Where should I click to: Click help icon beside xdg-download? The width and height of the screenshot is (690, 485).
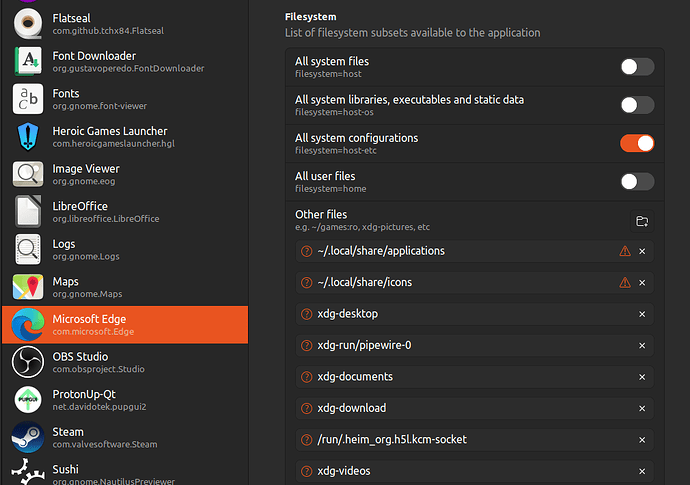coord(306,408)
